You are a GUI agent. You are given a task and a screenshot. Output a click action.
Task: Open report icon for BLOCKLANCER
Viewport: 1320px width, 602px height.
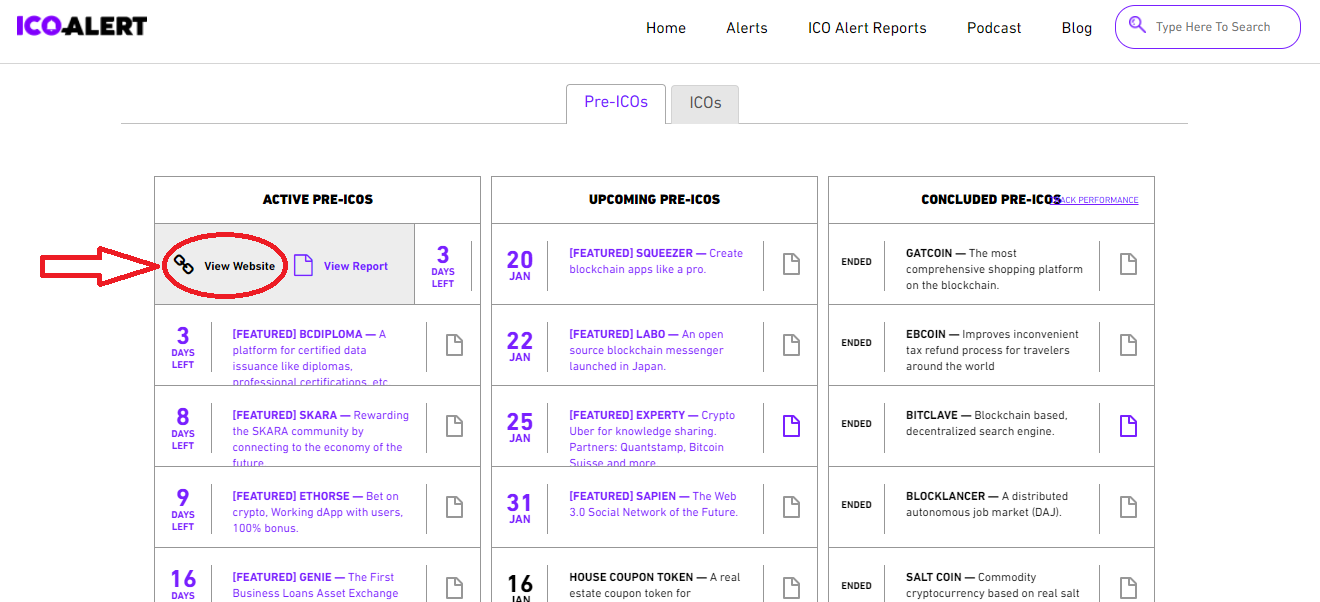[x=1128, y=507]
